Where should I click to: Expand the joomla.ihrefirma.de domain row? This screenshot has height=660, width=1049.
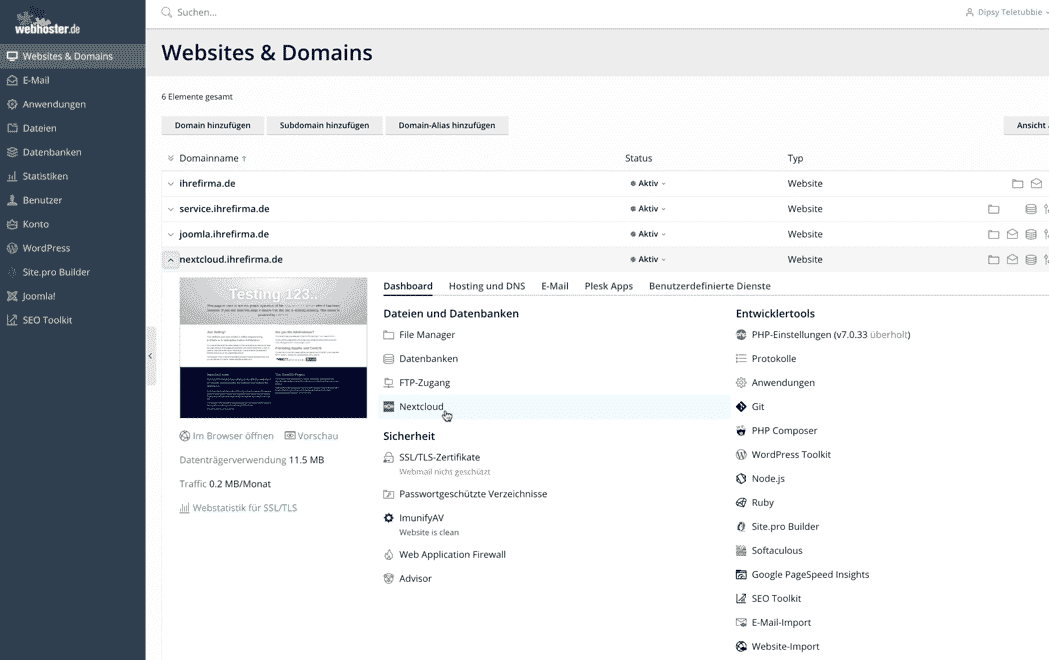(171, 235)
